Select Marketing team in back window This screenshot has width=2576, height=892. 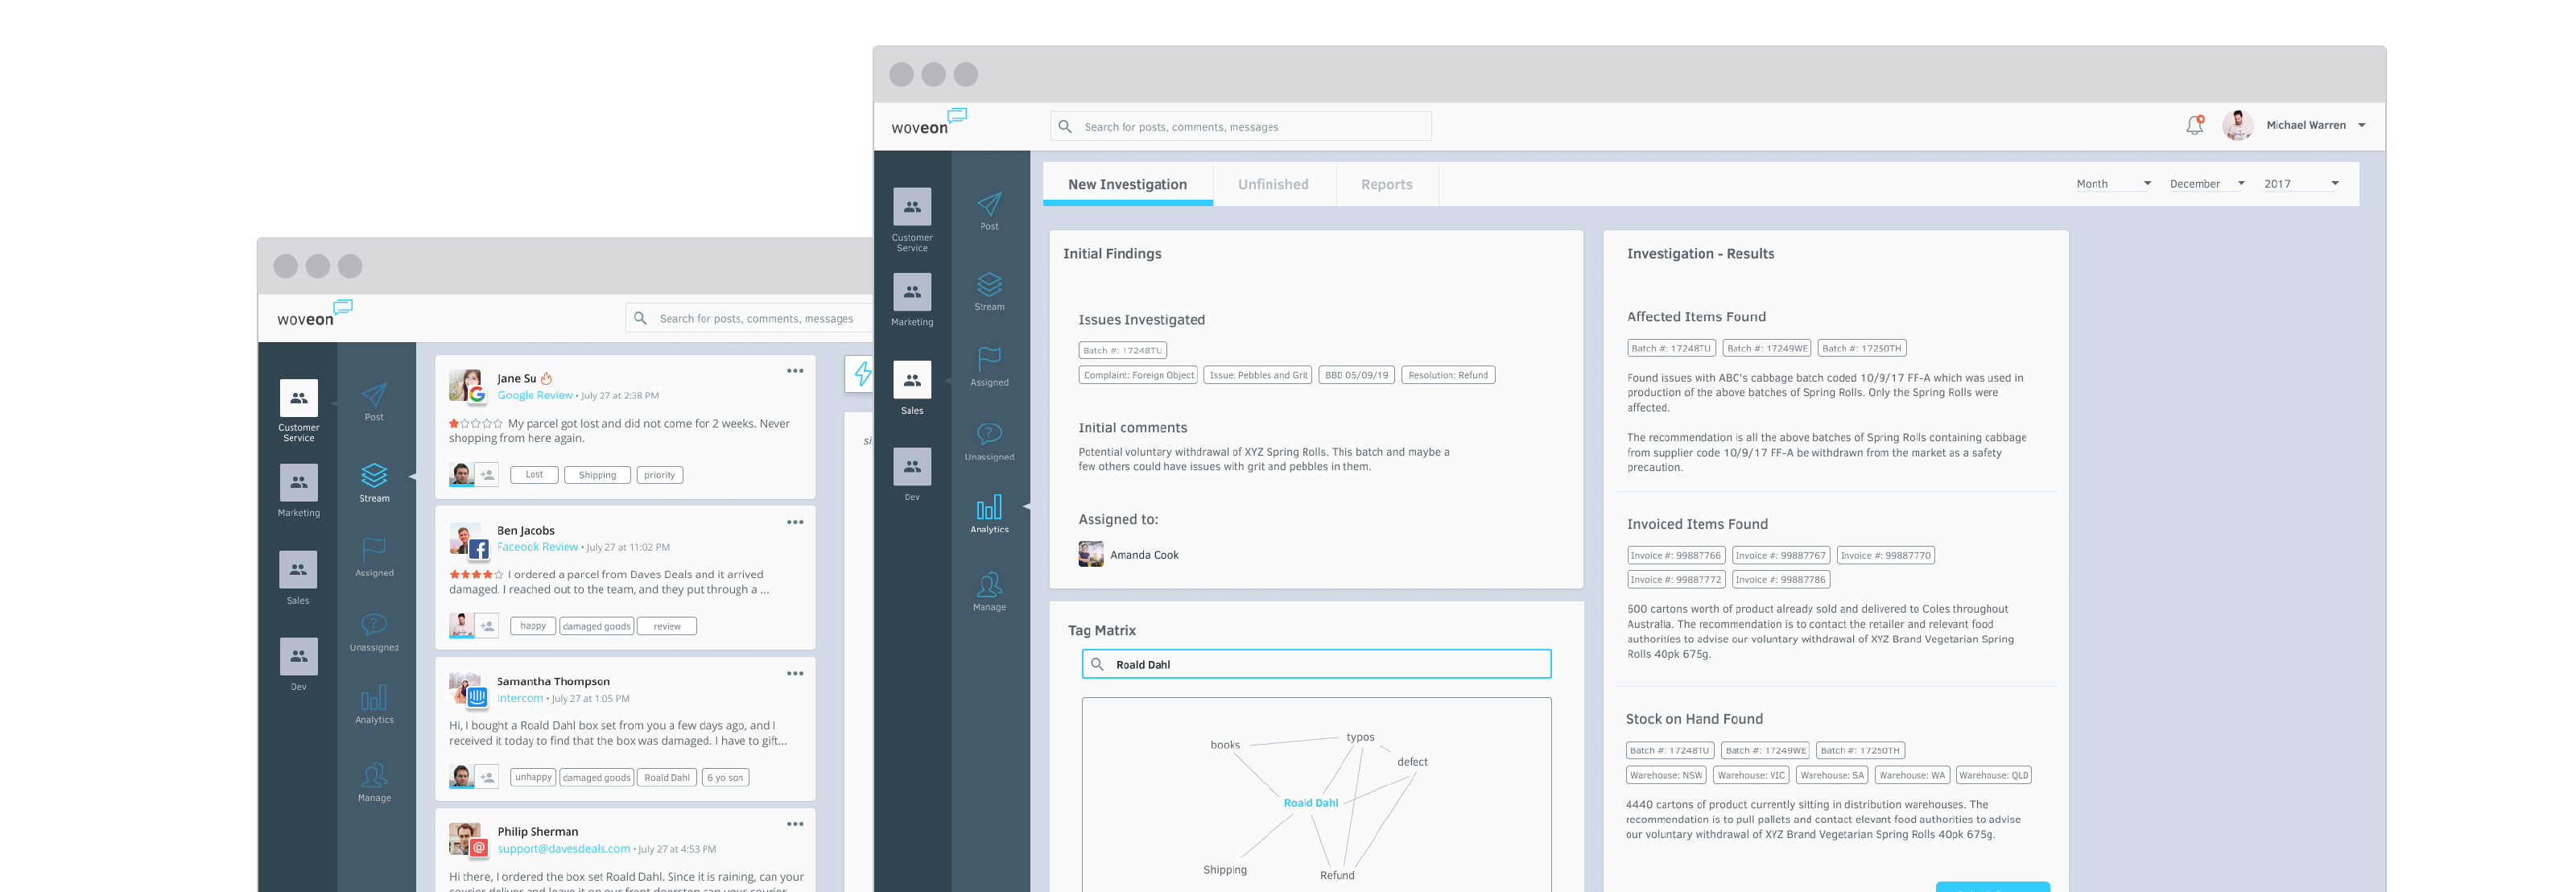pyautogui.click(x=298, y=491)
